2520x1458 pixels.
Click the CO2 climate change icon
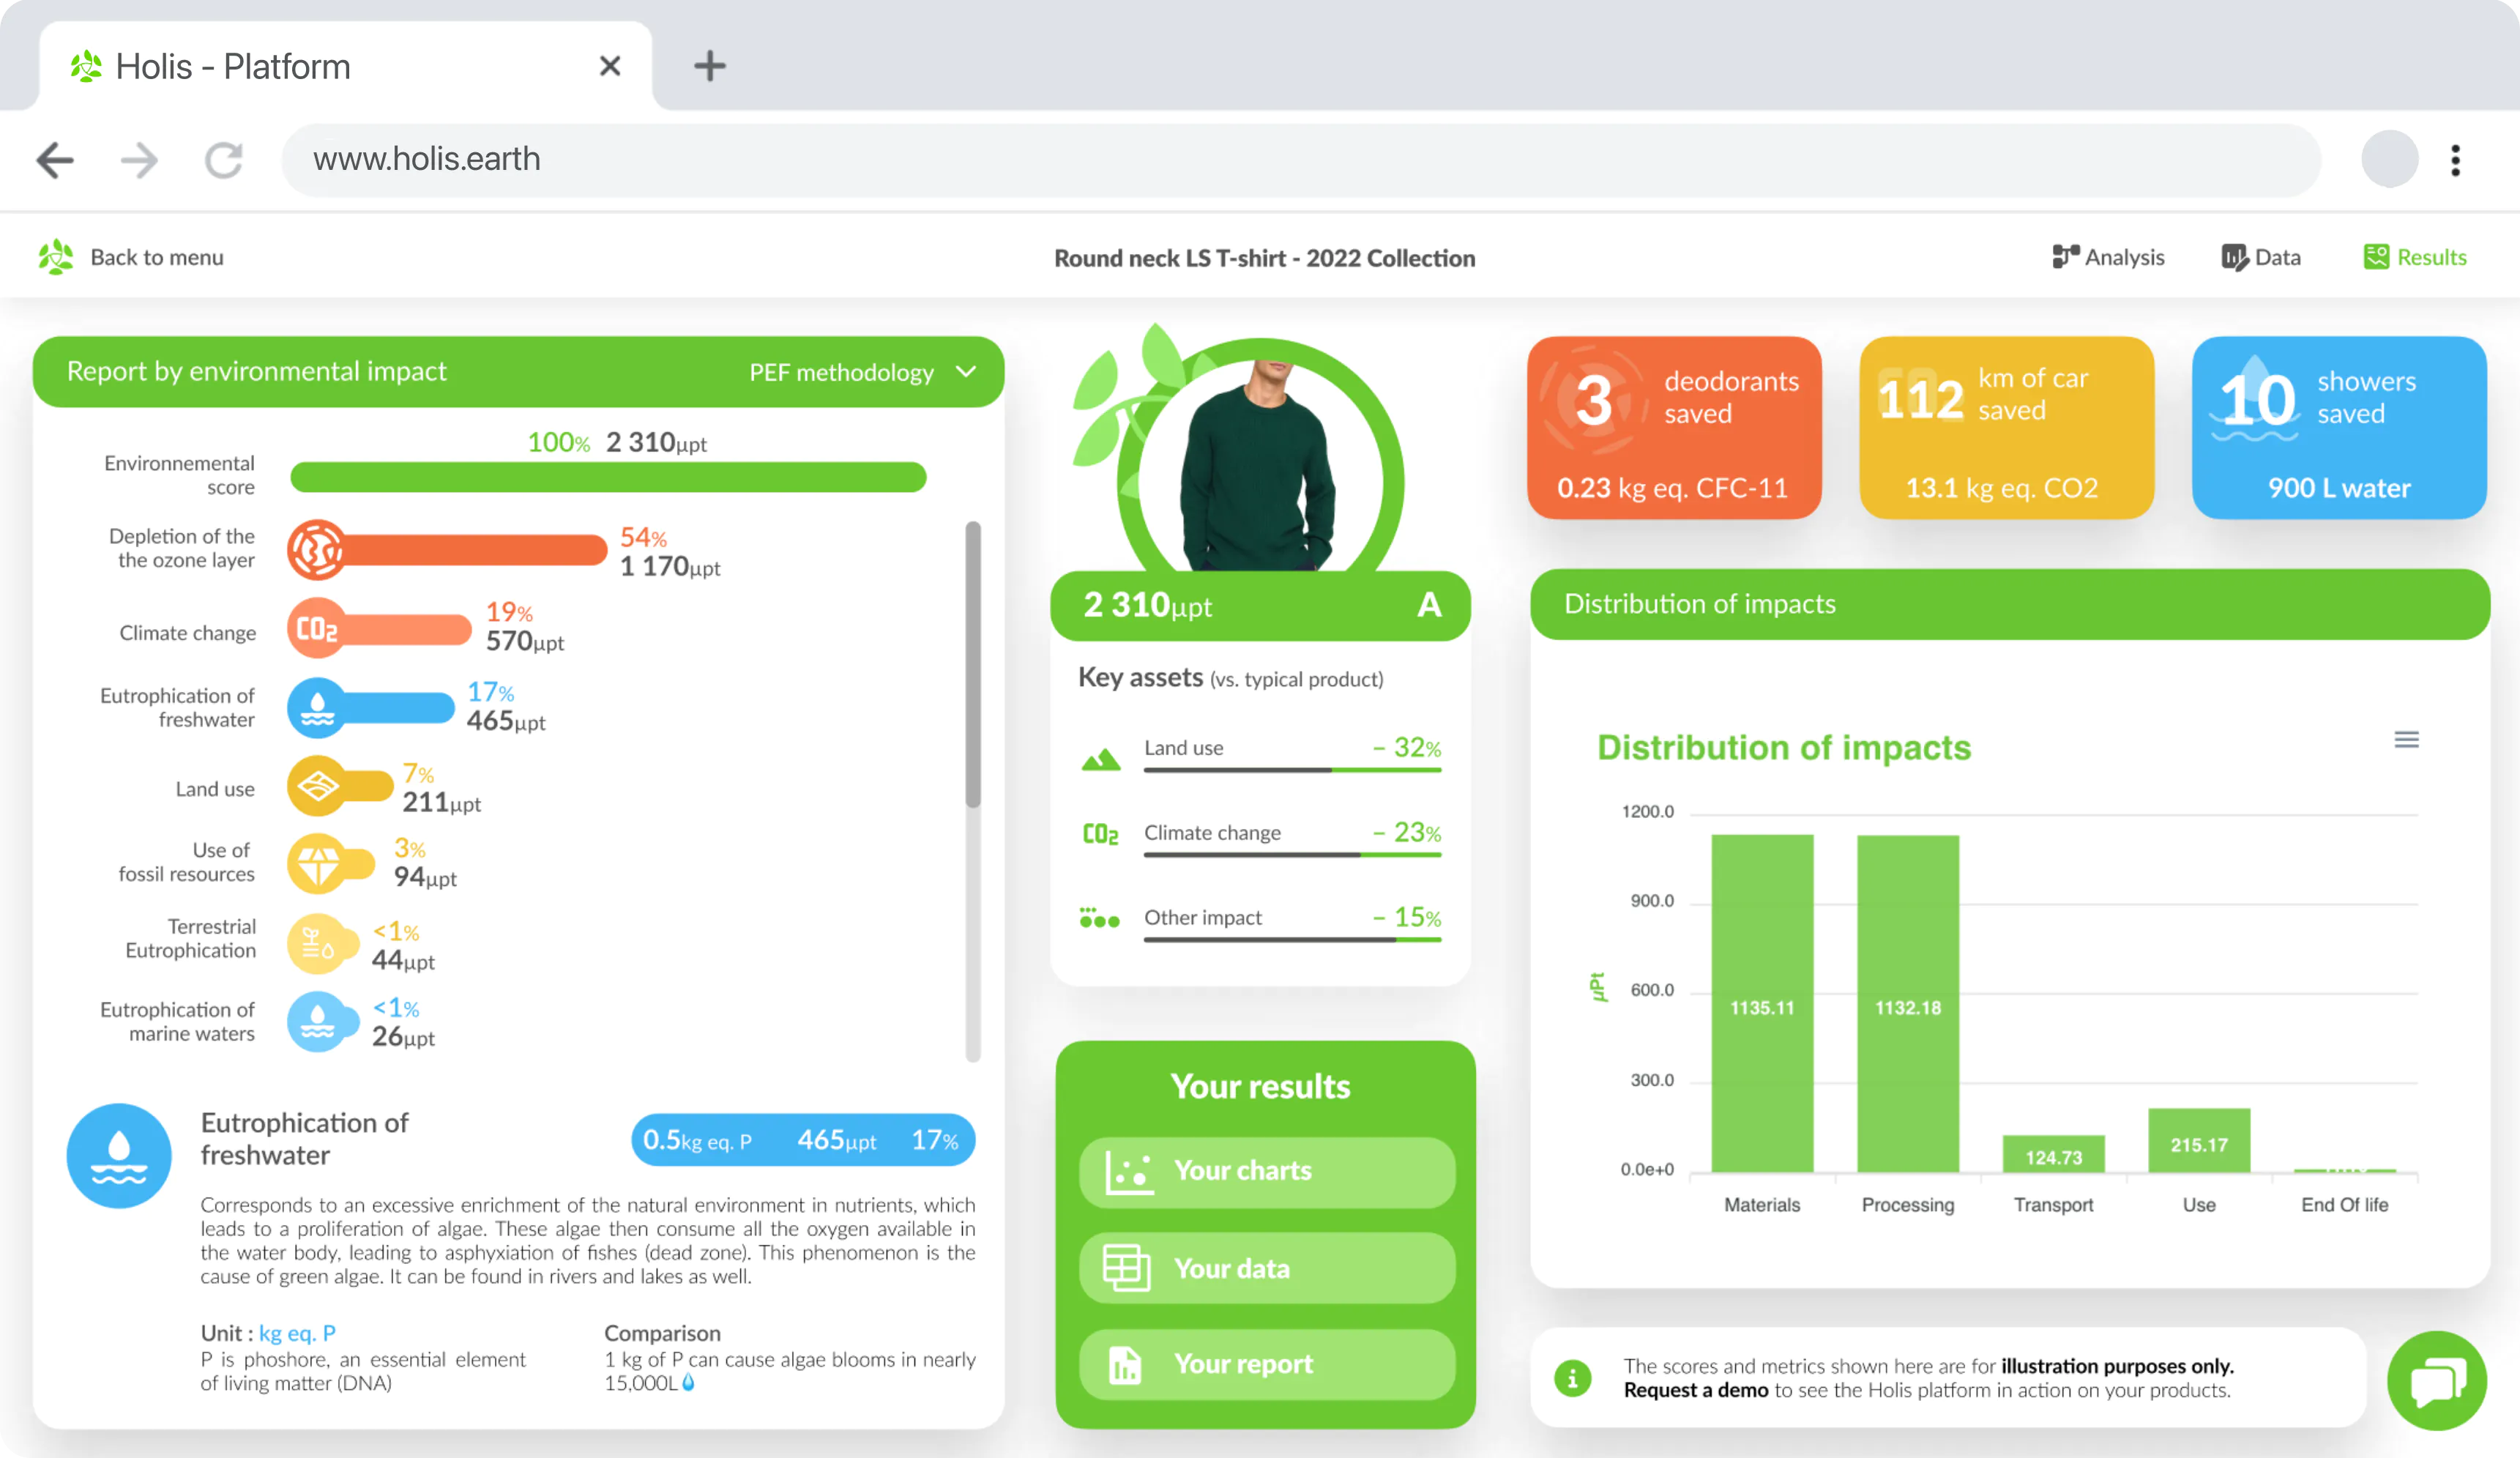[x=317, y=629]
